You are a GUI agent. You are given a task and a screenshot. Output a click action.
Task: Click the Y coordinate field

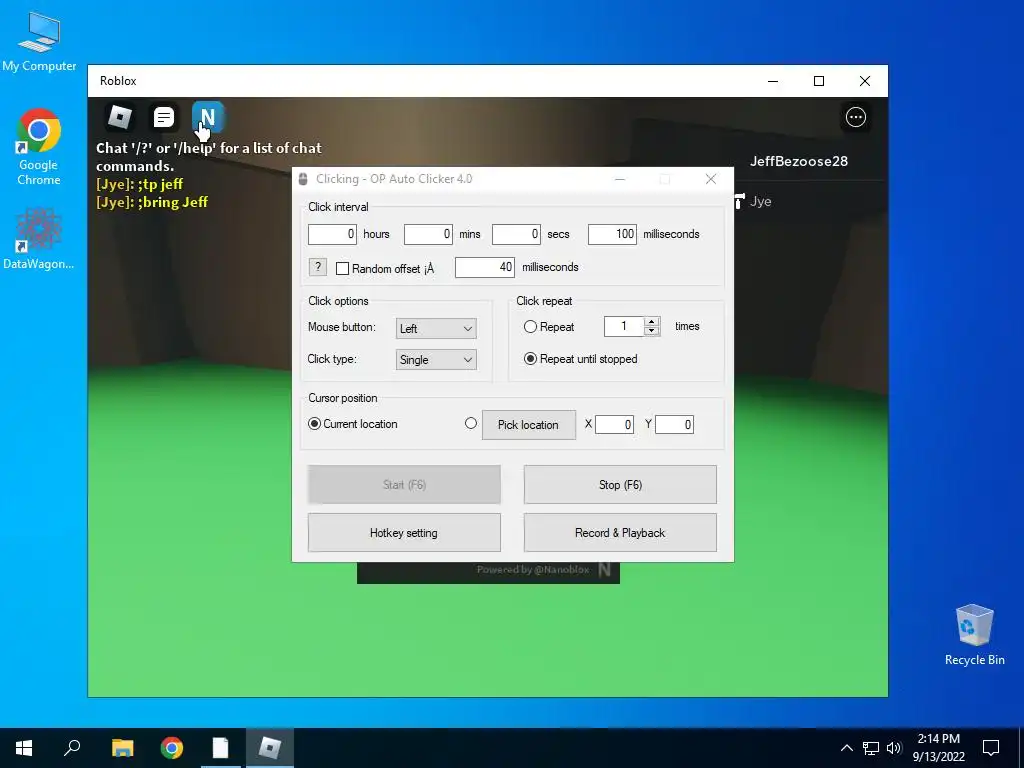click(x=674, y=424)
